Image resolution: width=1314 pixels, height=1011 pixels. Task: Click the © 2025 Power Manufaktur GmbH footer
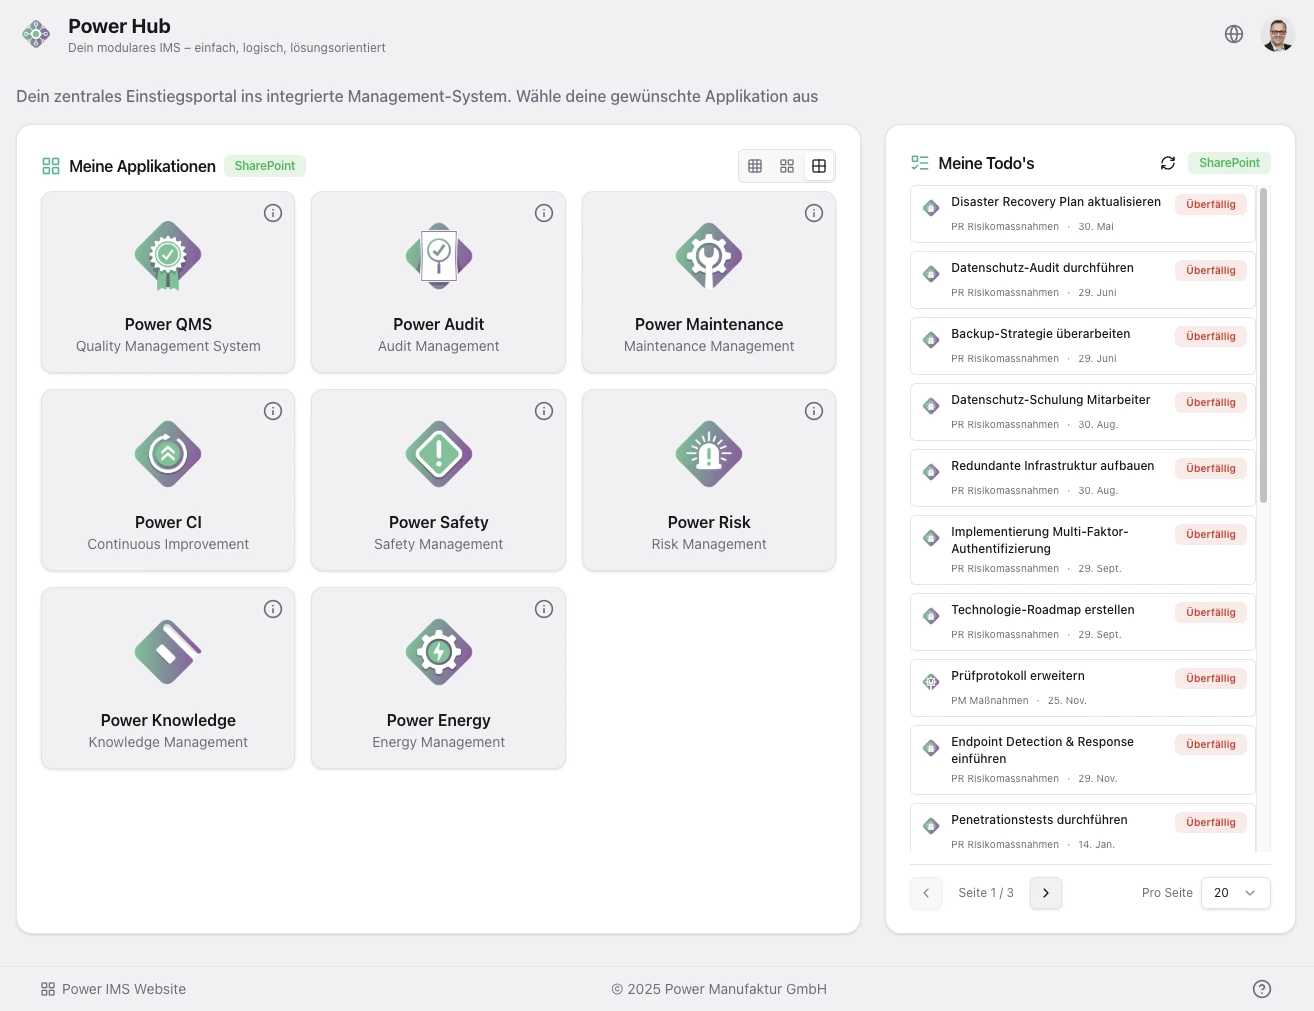pyautogui.click(x=719, y=989)
